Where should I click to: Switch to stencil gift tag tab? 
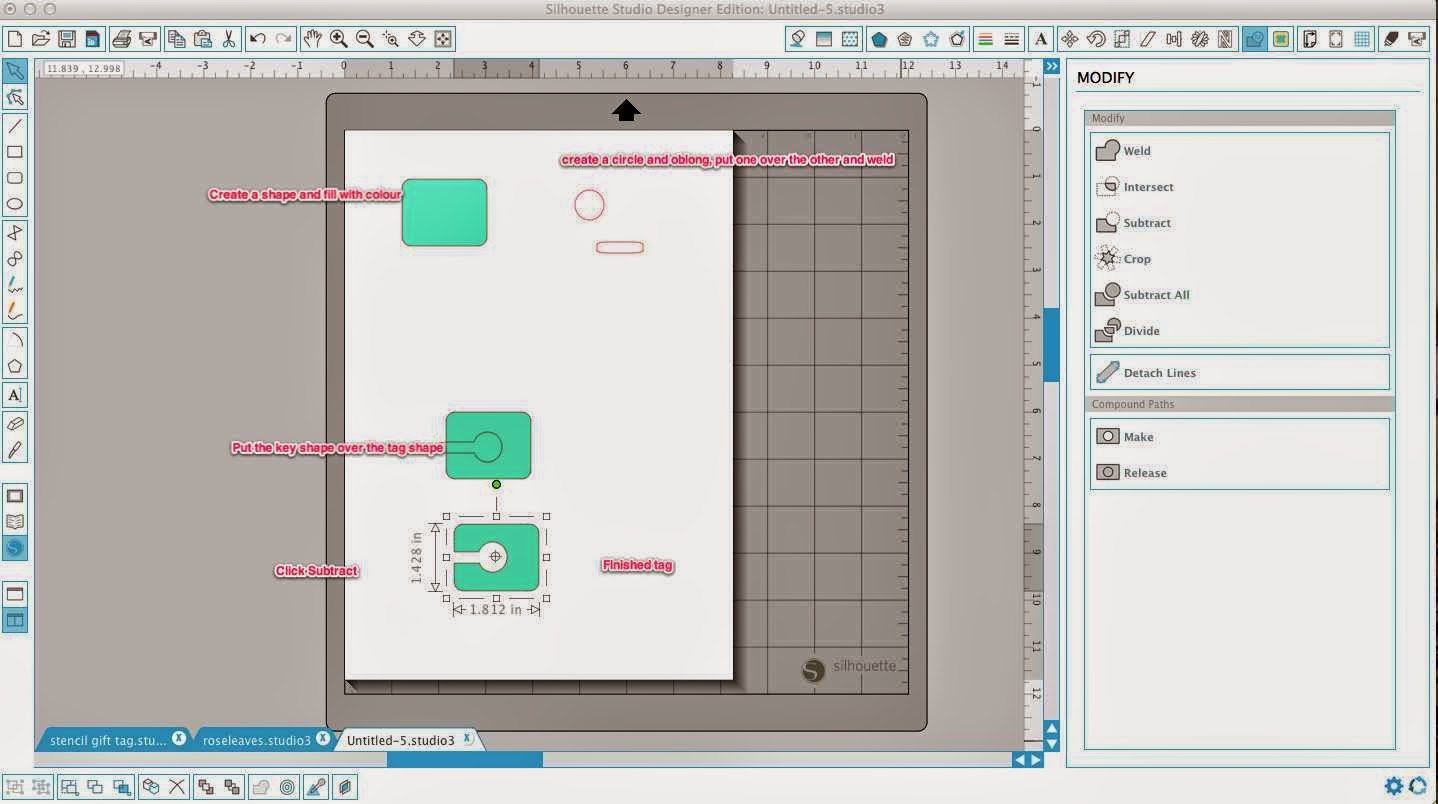(x=108, y=741)
